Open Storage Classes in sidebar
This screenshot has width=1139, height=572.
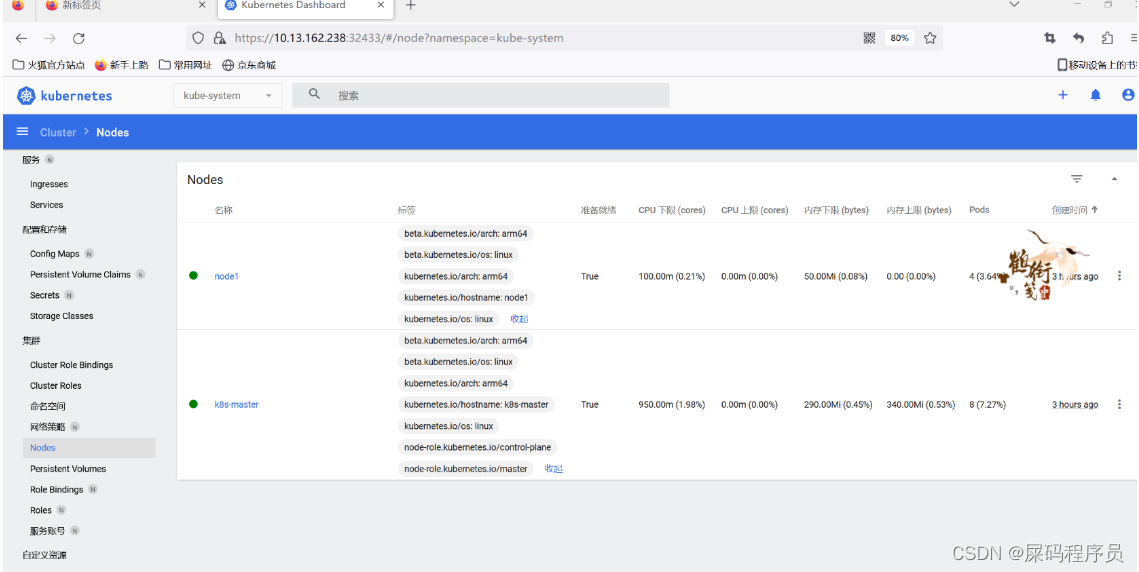pos(62,316)
